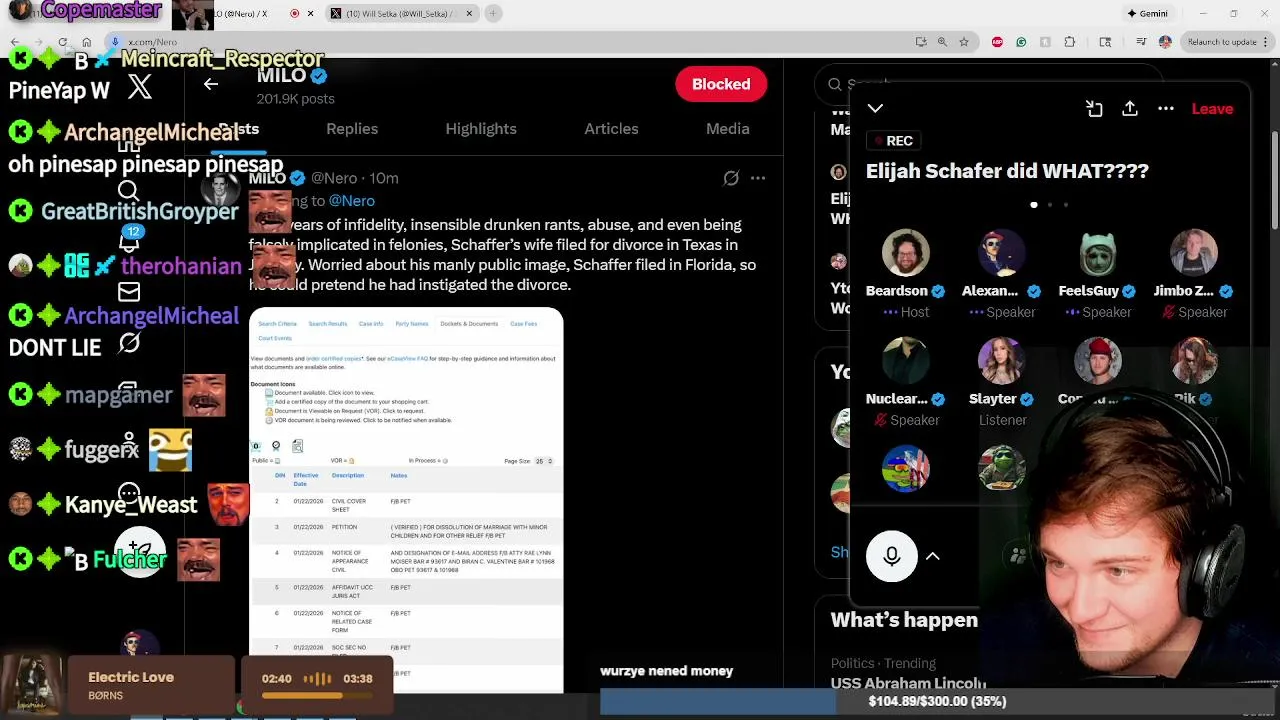Open Space three-dot more options
The width and height of the screenshot is (1280, 720).
click(x=1166, y=108)
